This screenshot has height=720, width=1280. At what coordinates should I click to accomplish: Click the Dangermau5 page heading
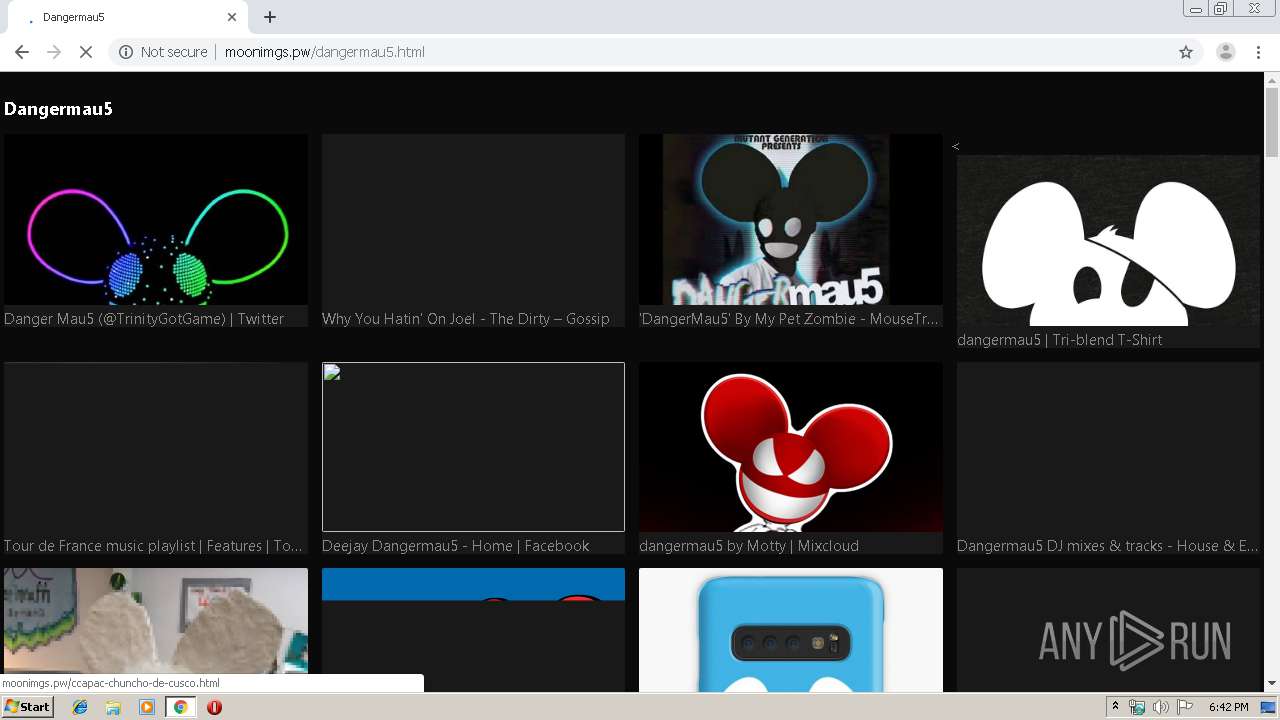point(58,109)
